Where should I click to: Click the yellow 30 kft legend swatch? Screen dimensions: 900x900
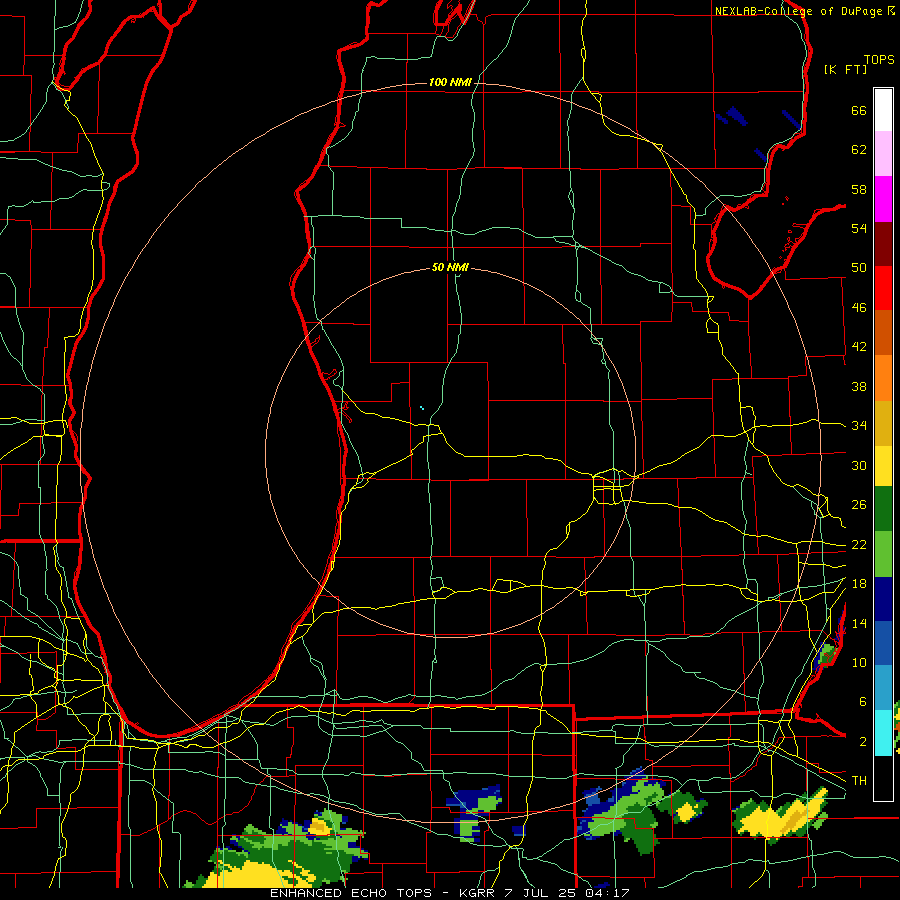(883, 466)
